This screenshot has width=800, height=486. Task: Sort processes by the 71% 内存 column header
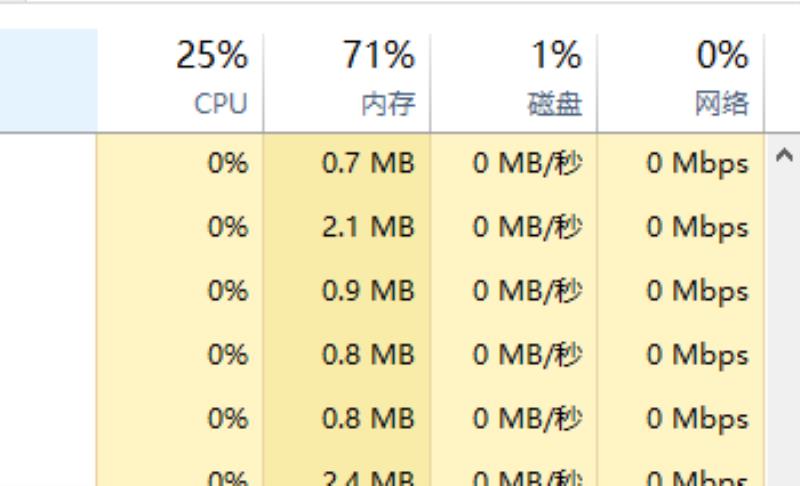click(x=347, y=80)
